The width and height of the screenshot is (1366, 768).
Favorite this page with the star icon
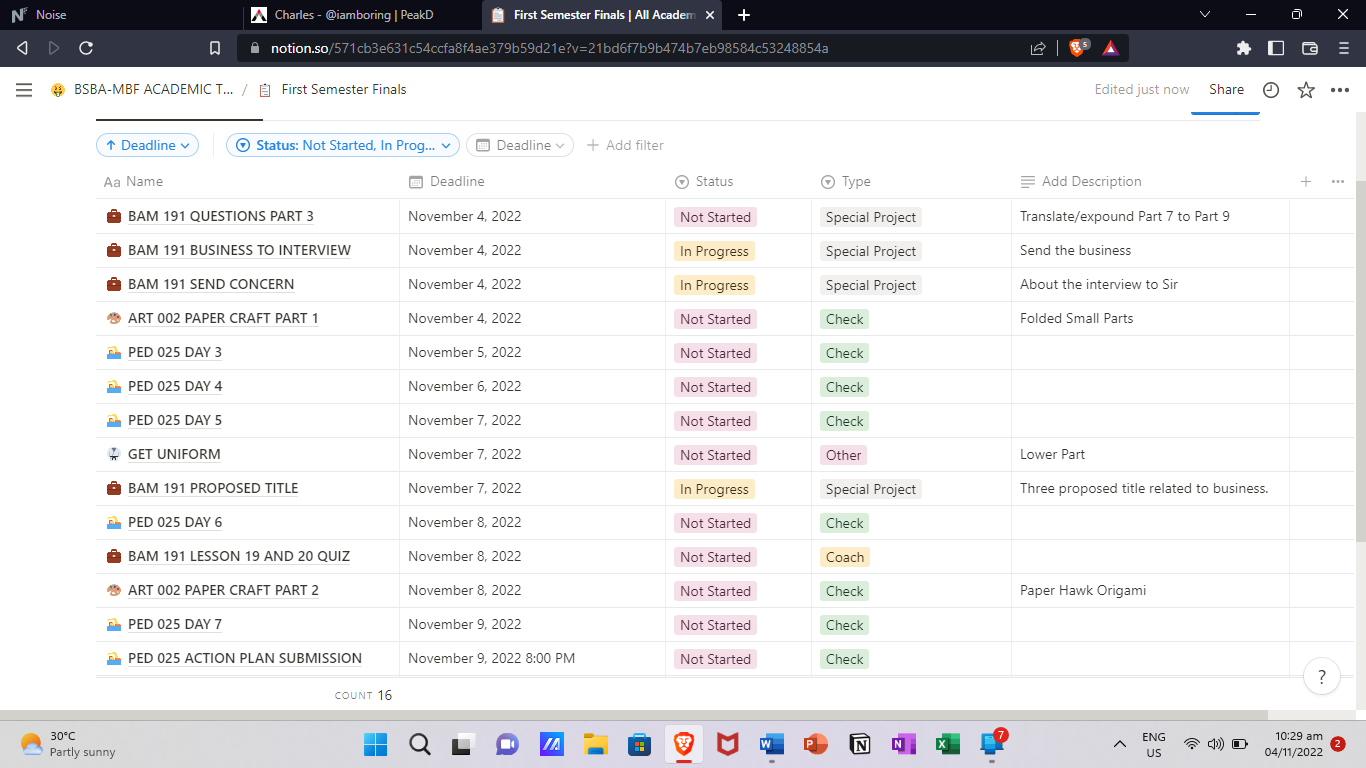click(1306, 90)
